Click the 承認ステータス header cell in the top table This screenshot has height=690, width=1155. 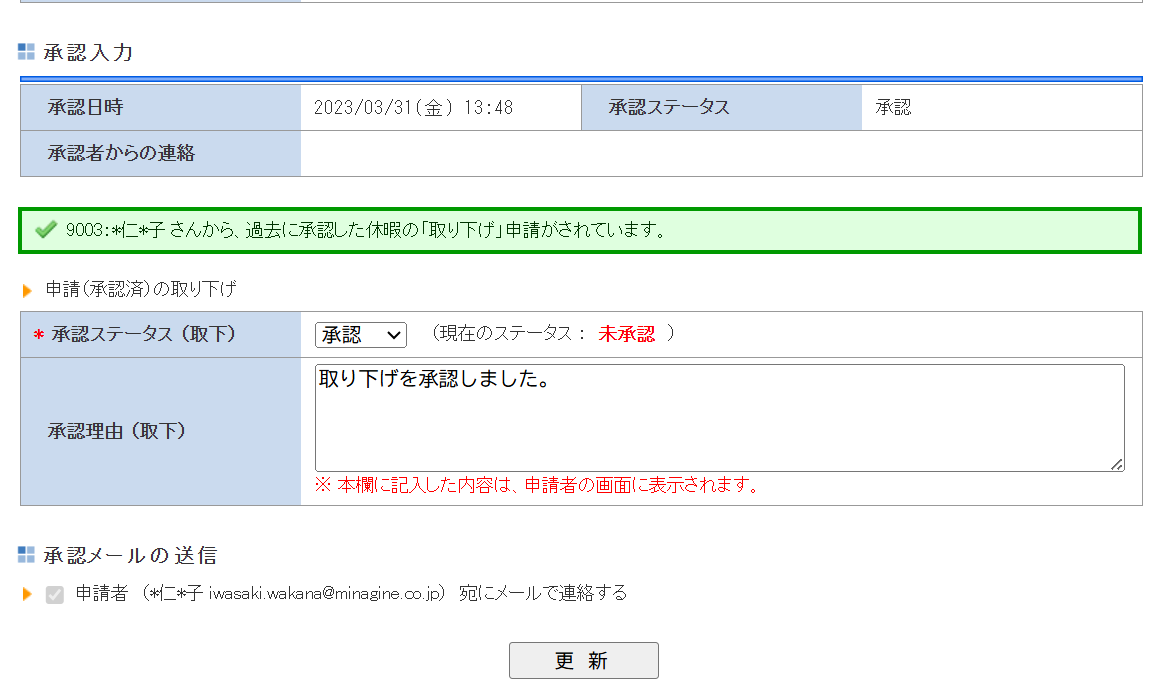tap(720, 108)
